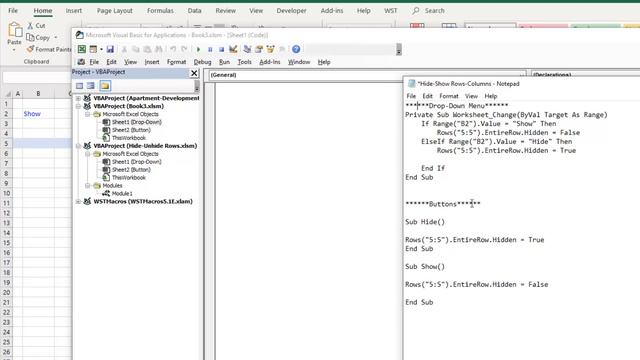The height and width of the screenshot is (360, 640).
Task: Open the Object Browser toolbar icon
Action: click(x=270, y=49)
